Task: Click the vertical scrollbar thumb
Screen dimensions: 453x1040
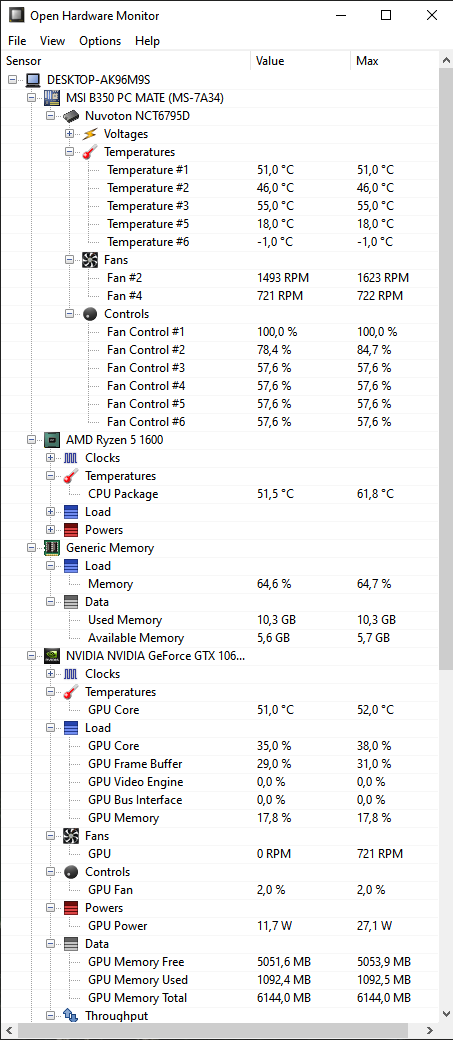Action: 446,367
